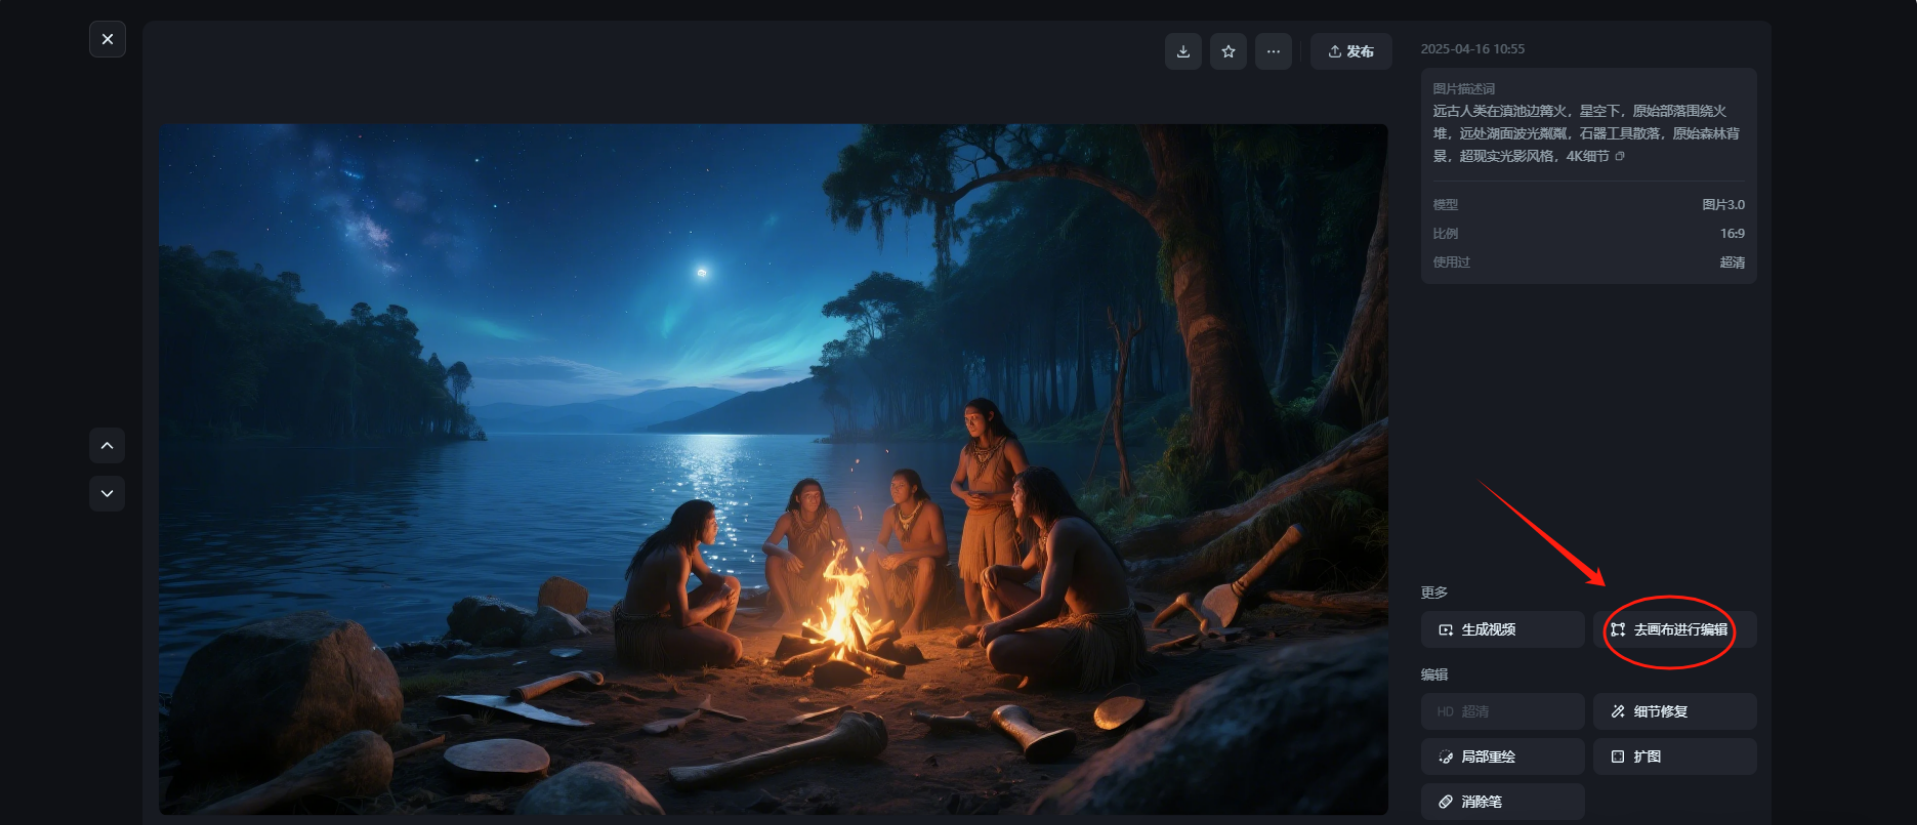This screenshot has height=825, width=1919.
Task: Open the three-dot more options menu
Action: tap(1273, 52)
